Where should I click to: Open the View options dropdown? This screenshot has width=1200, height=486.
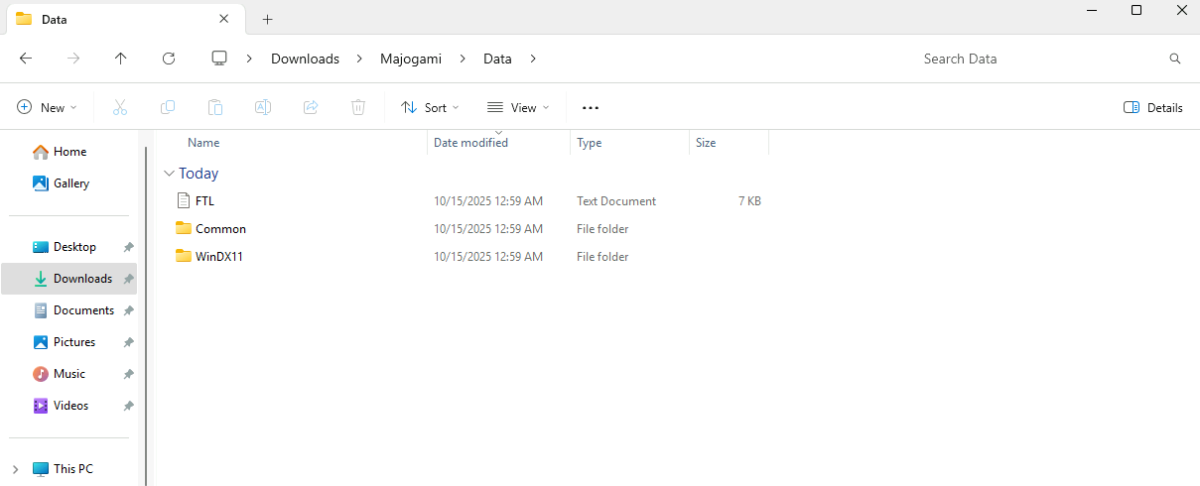518,107
